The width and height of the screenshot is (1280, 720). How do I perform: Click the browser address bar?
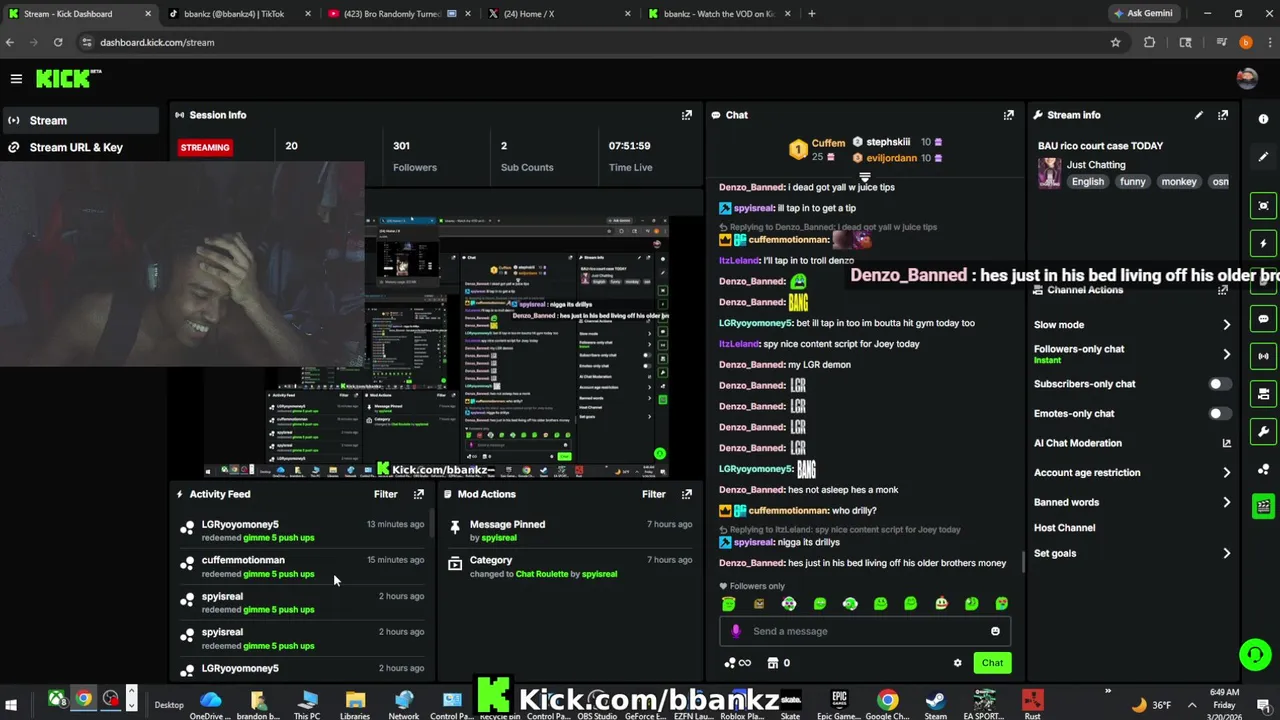click(598, 42)
